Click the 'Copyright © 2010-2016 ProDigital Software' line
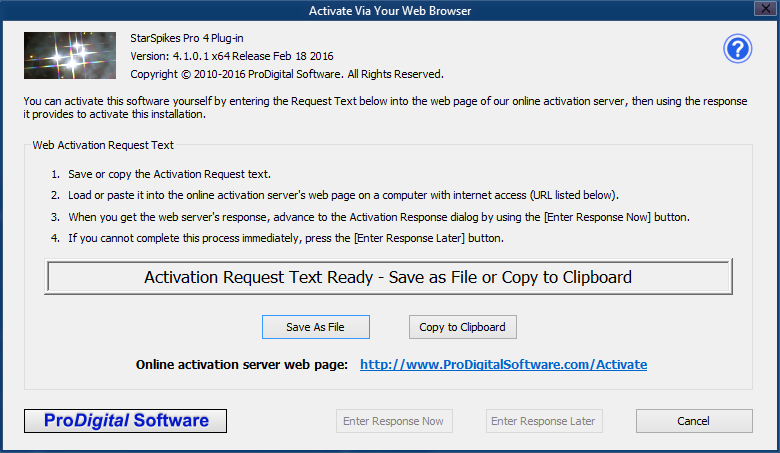The height and width of the screenshot is (453, 780). coord(287,74)
